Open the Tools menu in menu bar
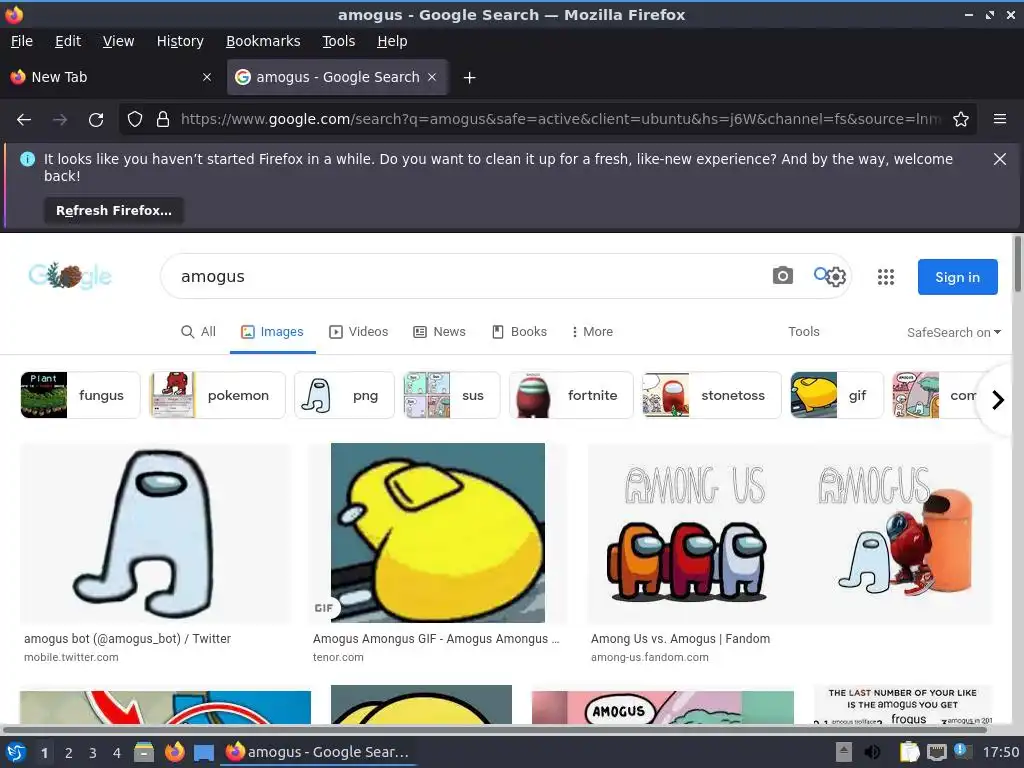Screen dimensions: 1024x768 point(338,41)
